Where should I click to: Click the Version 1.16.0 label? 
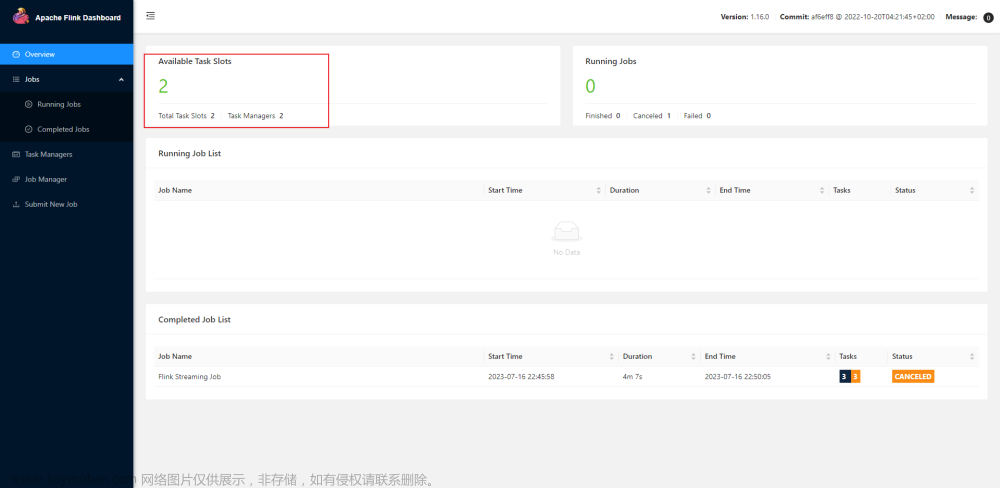[744, 17]
